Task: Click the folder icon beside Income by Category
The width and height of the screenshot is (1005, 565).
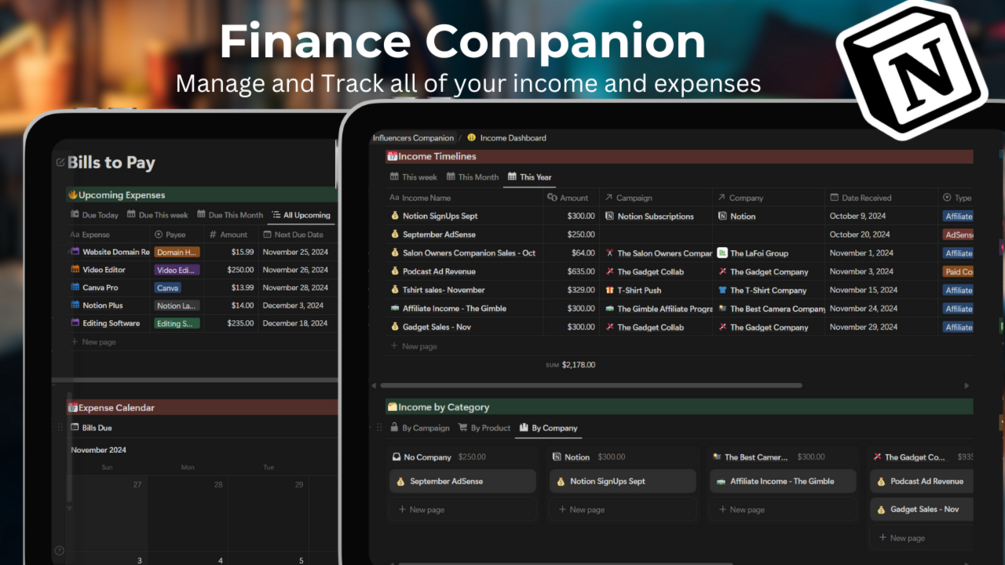Action: [x=392, y=407]
